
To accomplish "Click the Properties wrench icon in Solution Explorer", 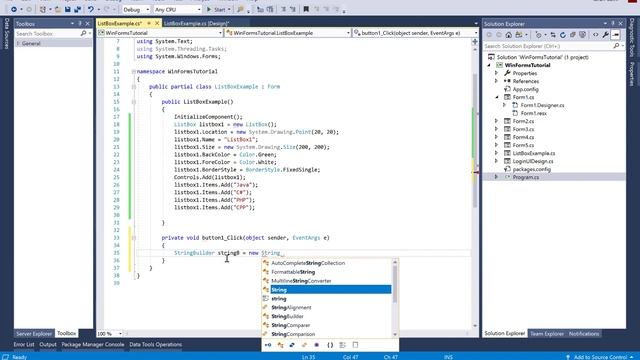I will click(x=606, y=35).
